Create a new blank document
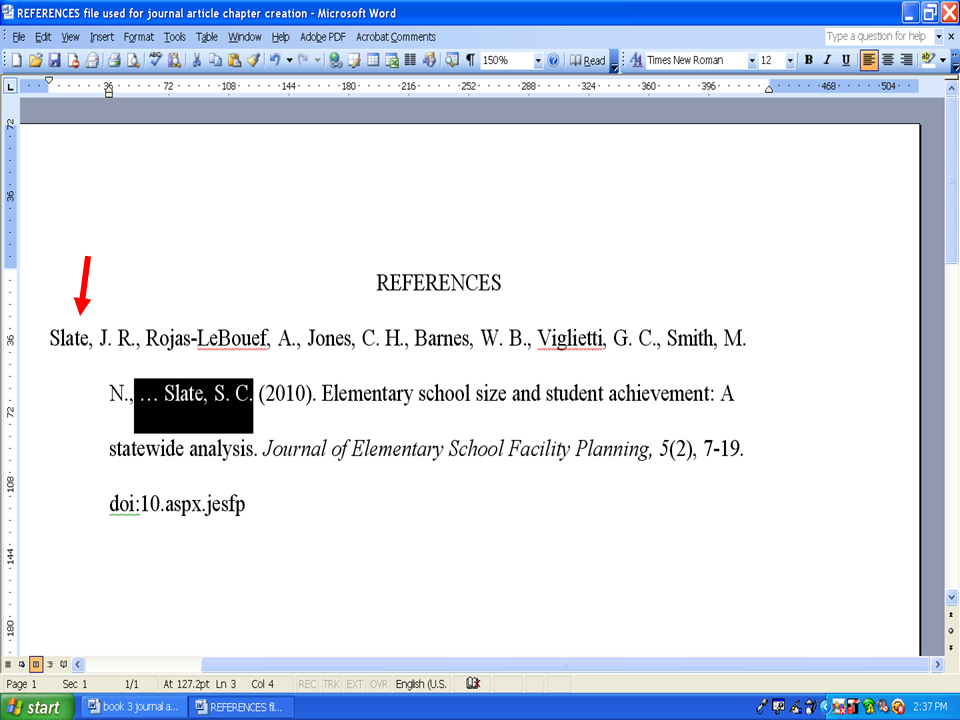Screen dimensions: 960x720 point(17,60)
